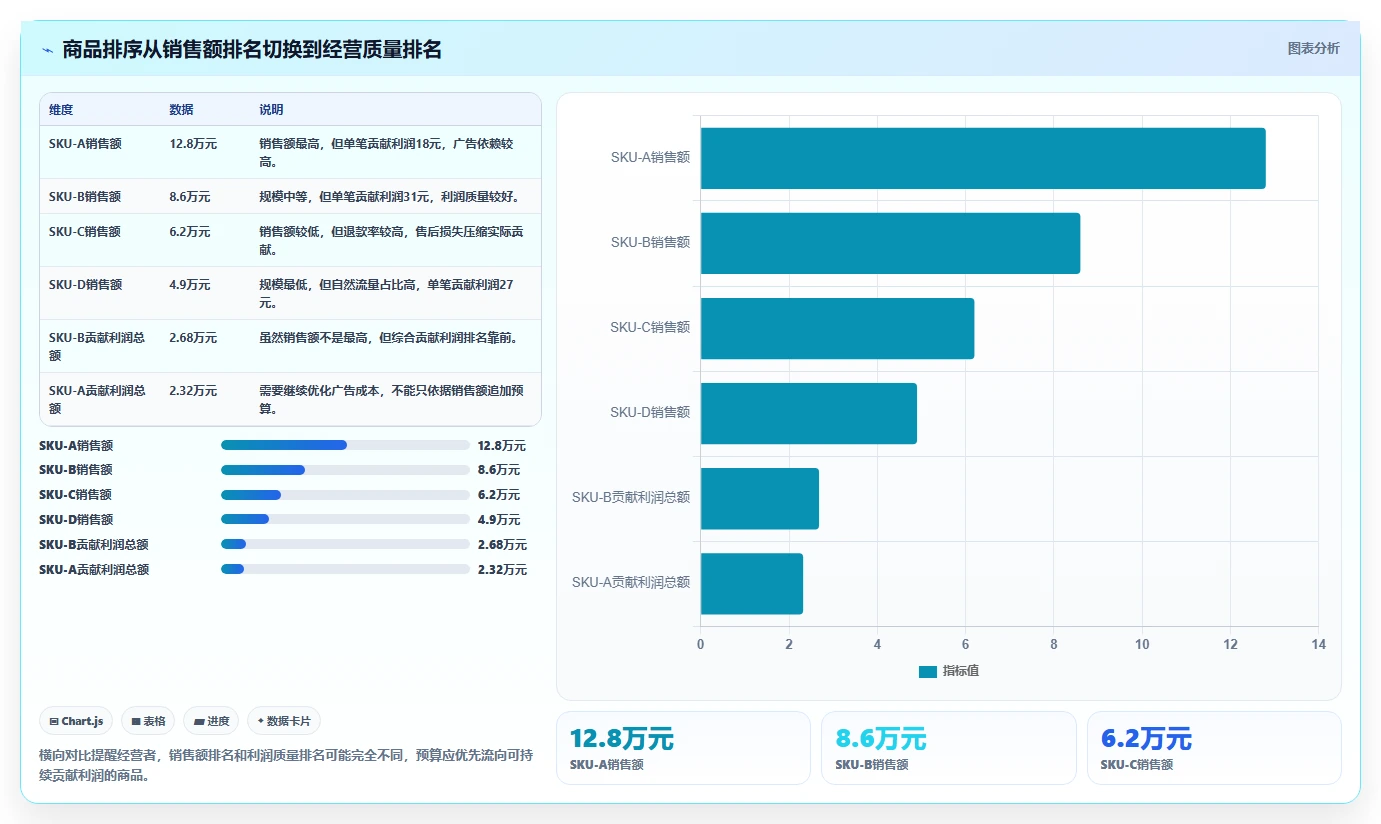Click the 2.68万元 table cell

[194, 337]
